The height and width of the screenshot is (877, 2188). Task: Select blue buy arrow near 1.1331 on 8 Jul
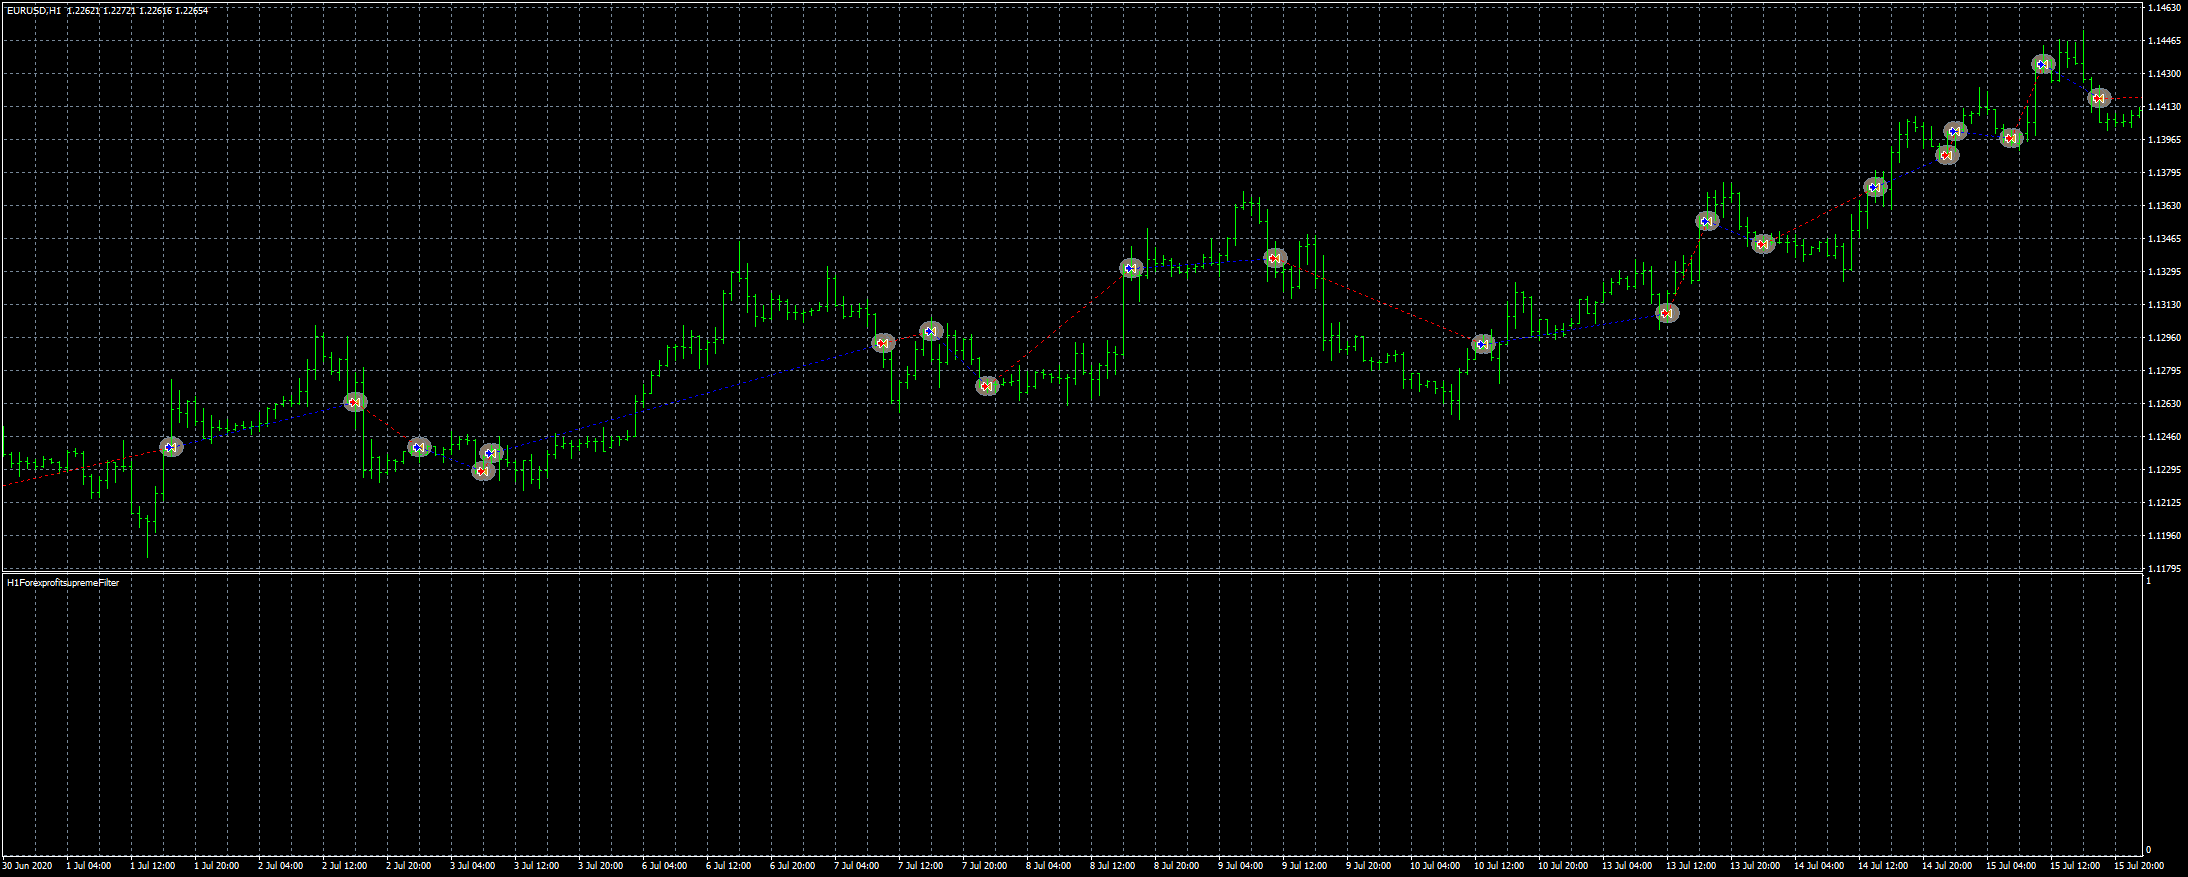1131,268
